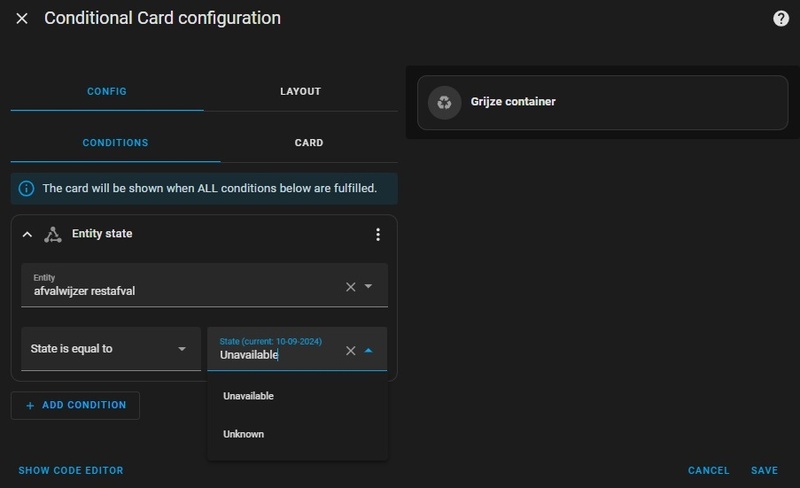Screen dimensions: 800x488
Task: Select the Config tab
Action: (x=107, y=91)
